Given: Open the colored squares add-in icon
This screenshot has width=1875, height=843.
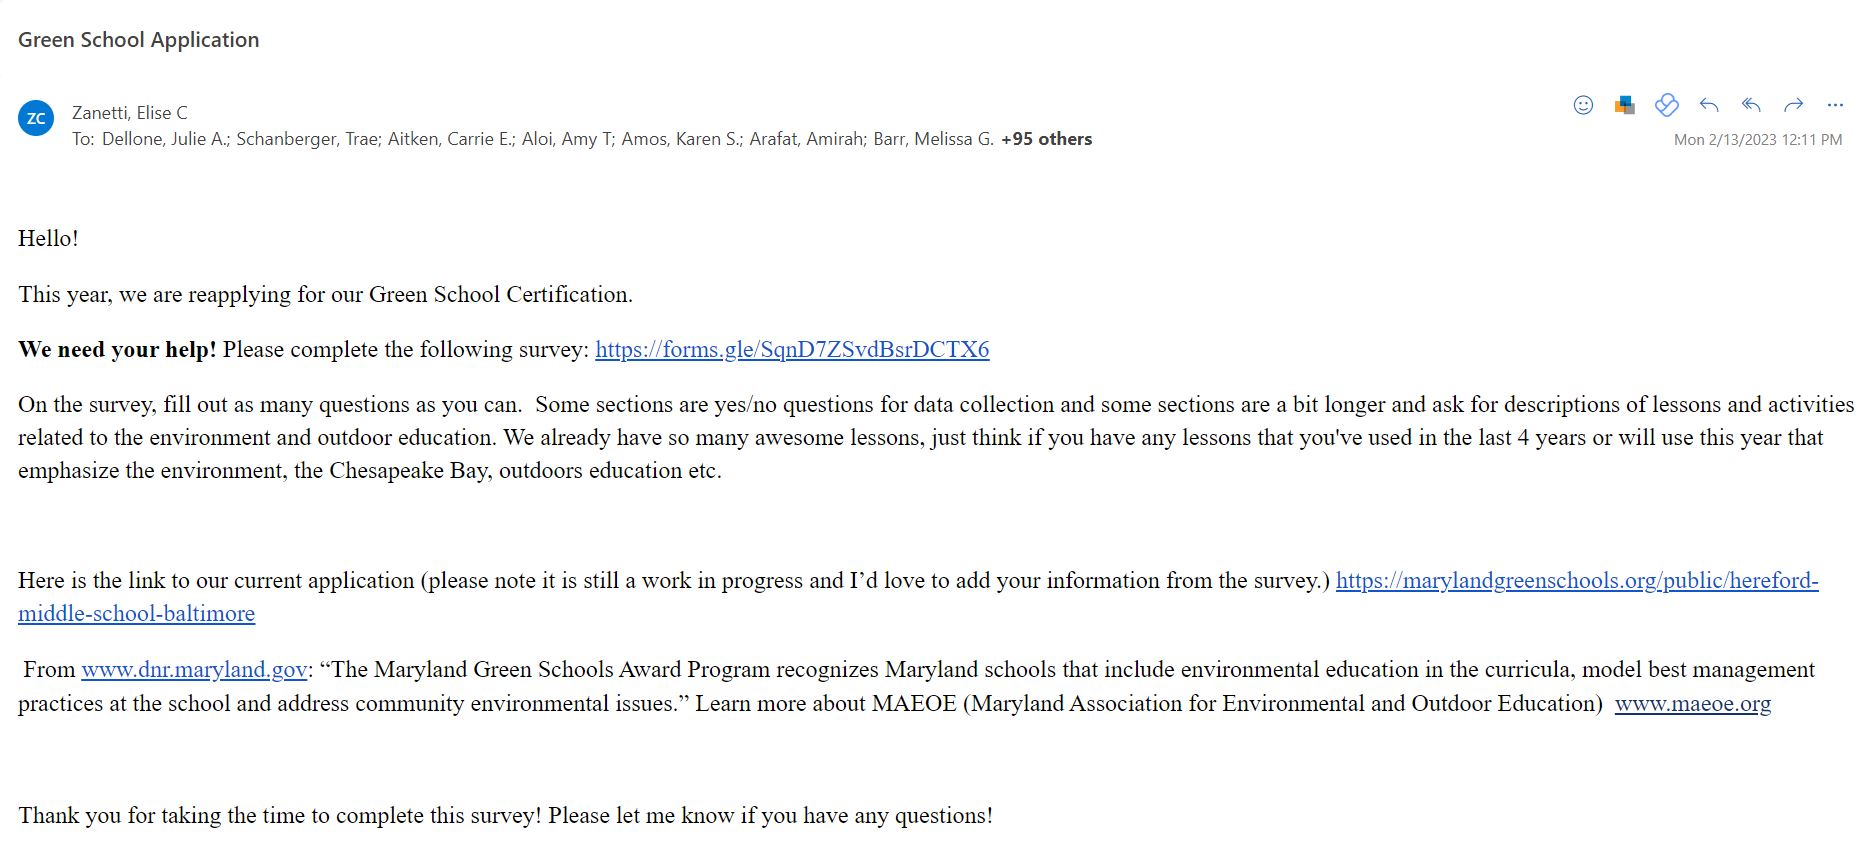Looking at the screenshot, I should (x=1624, y=105).
